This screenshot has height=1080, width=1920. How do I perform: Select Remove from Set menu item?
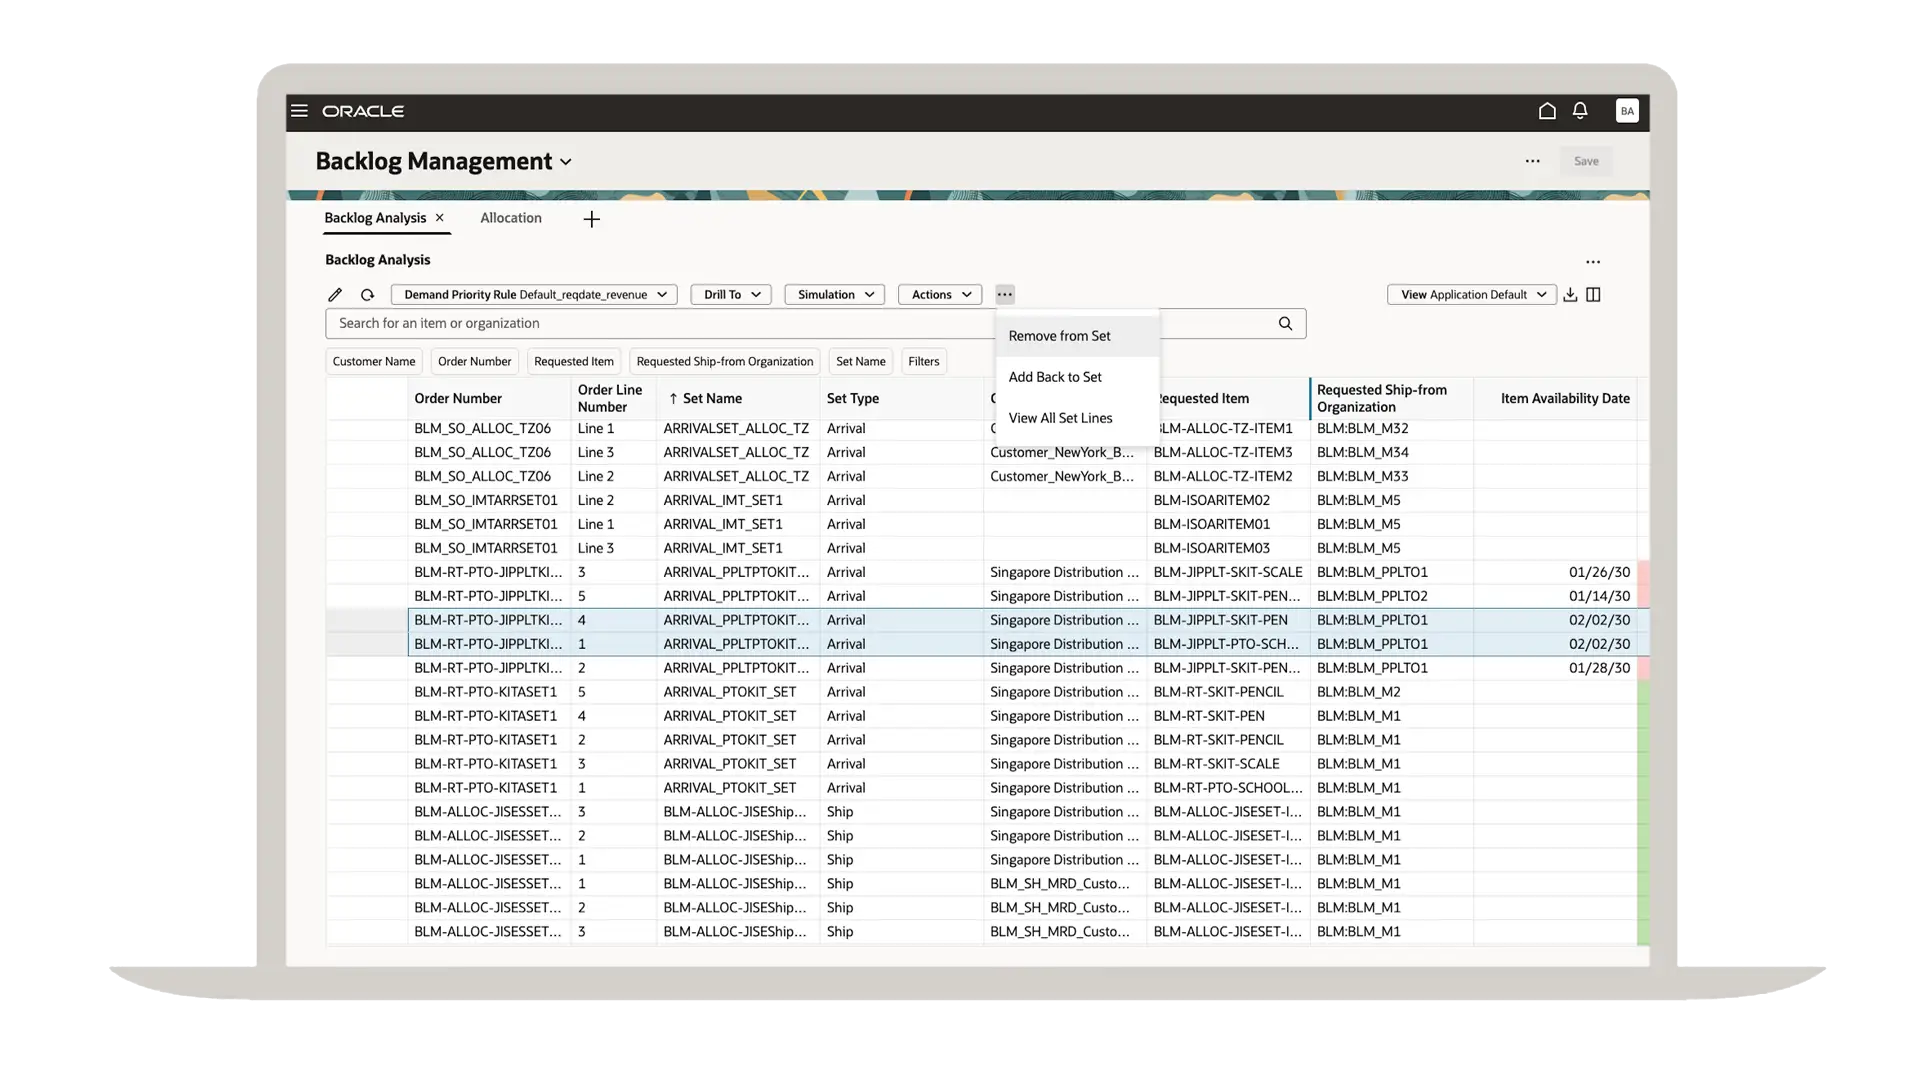click(1059, 336)
